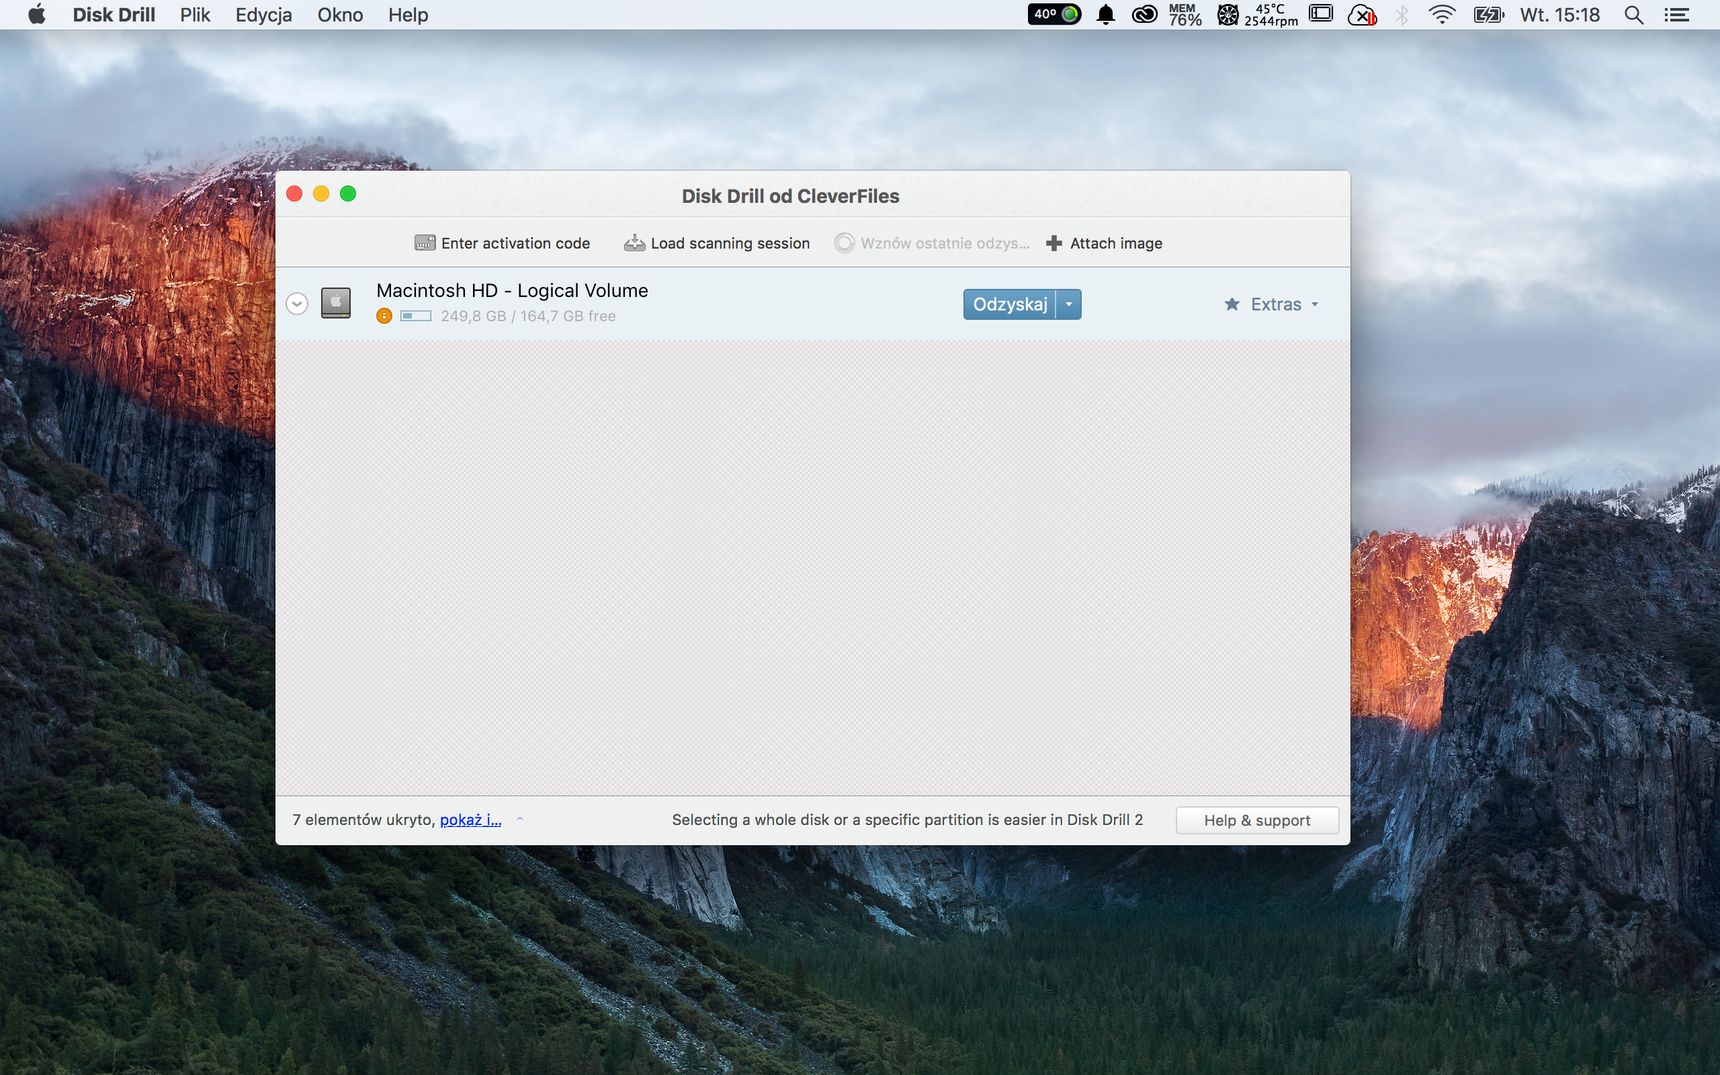Click the display mirroring menu bar icon

point(1321,14)
